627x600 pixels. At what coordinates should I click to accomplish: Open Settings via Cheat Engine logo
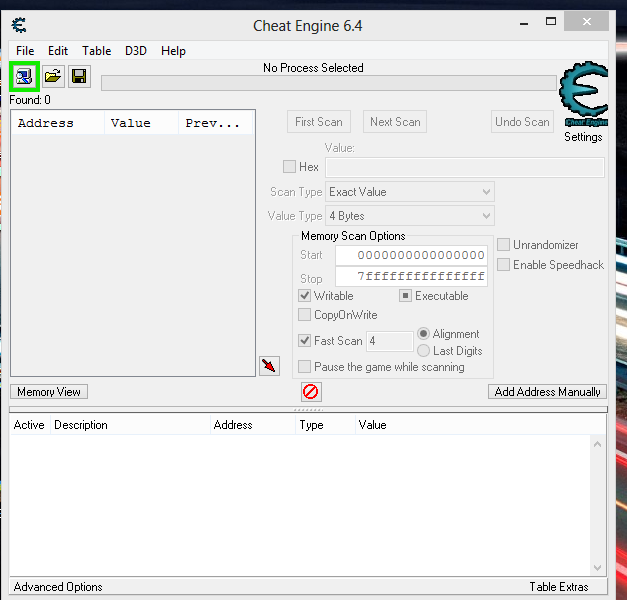point(583,94)
